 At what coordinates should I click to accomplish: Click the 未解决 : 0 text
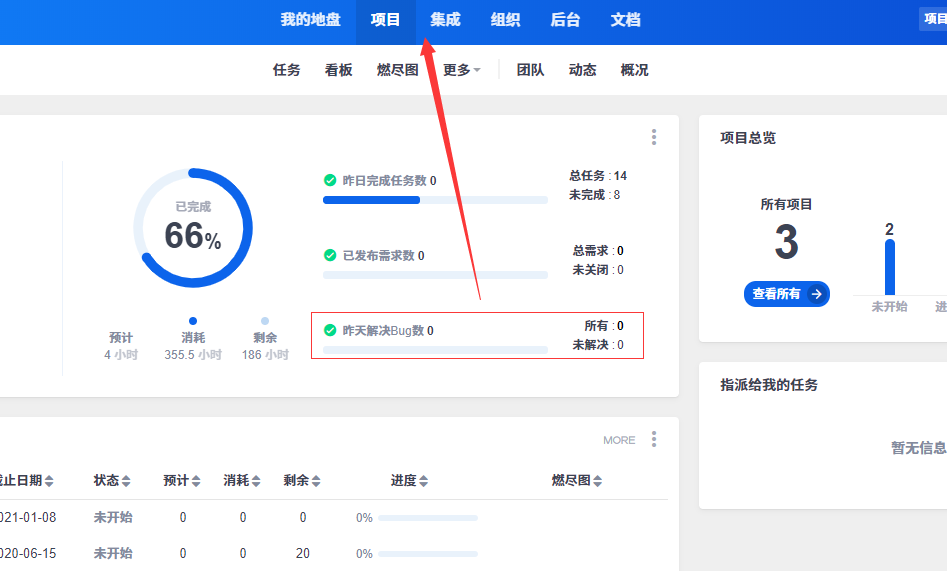pos(598,344)
